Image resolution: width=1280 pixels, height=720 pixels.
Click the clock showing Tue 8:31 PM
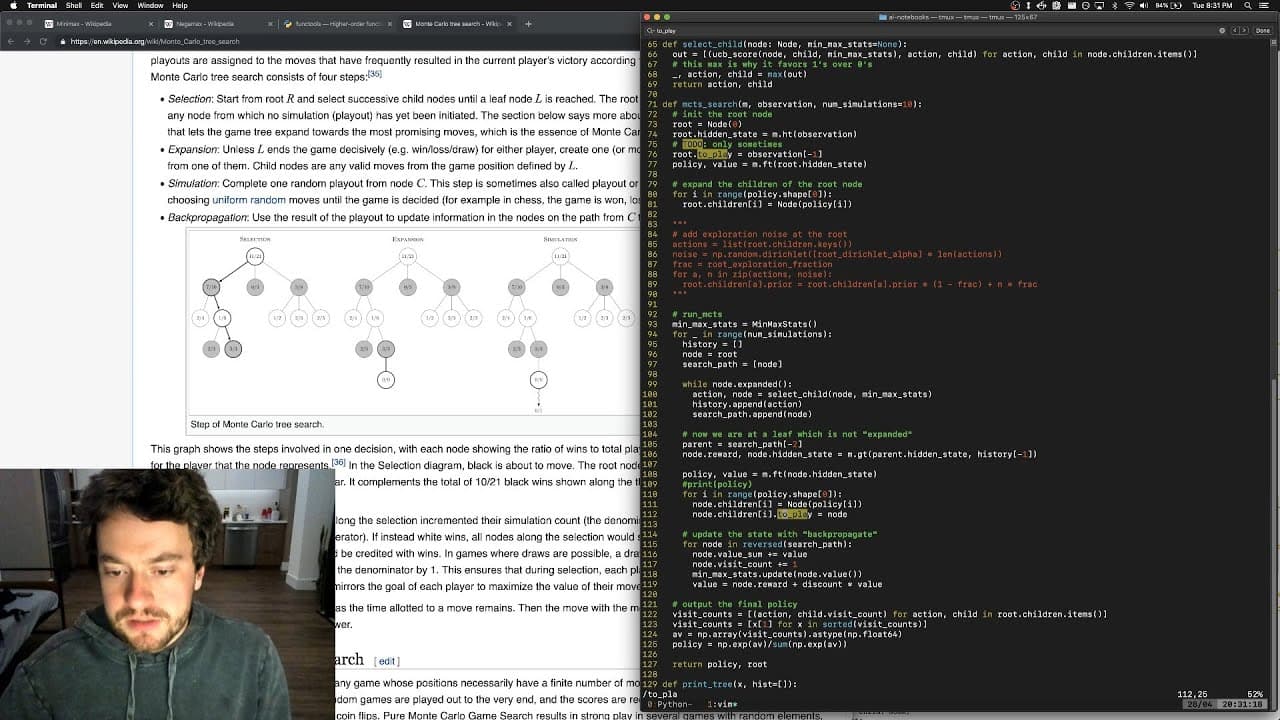point(1214,6)
